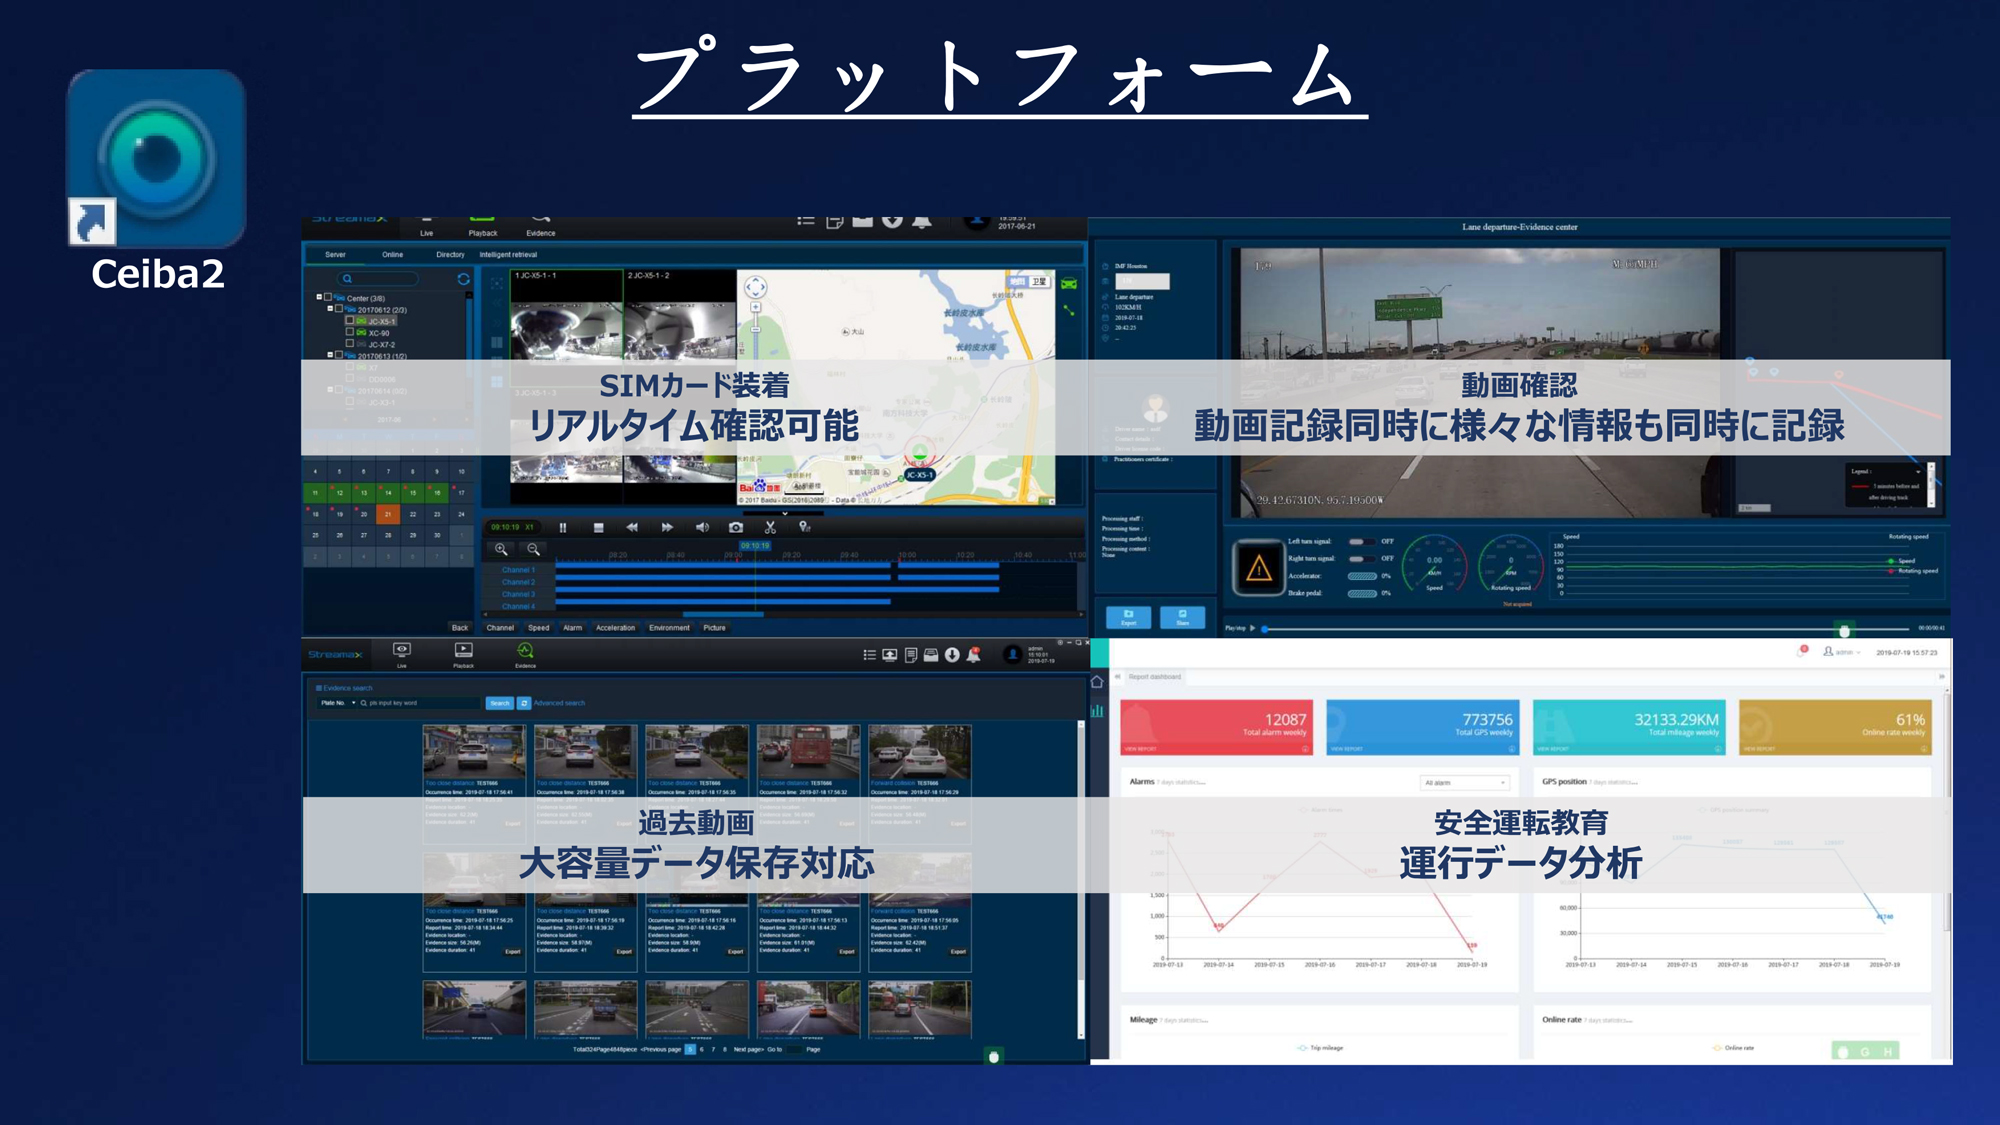Image resolution: width=2000 pixels, height=1125 pixels.
Task: Check the XC-90 device checkbox
Action: pos(350,332)
